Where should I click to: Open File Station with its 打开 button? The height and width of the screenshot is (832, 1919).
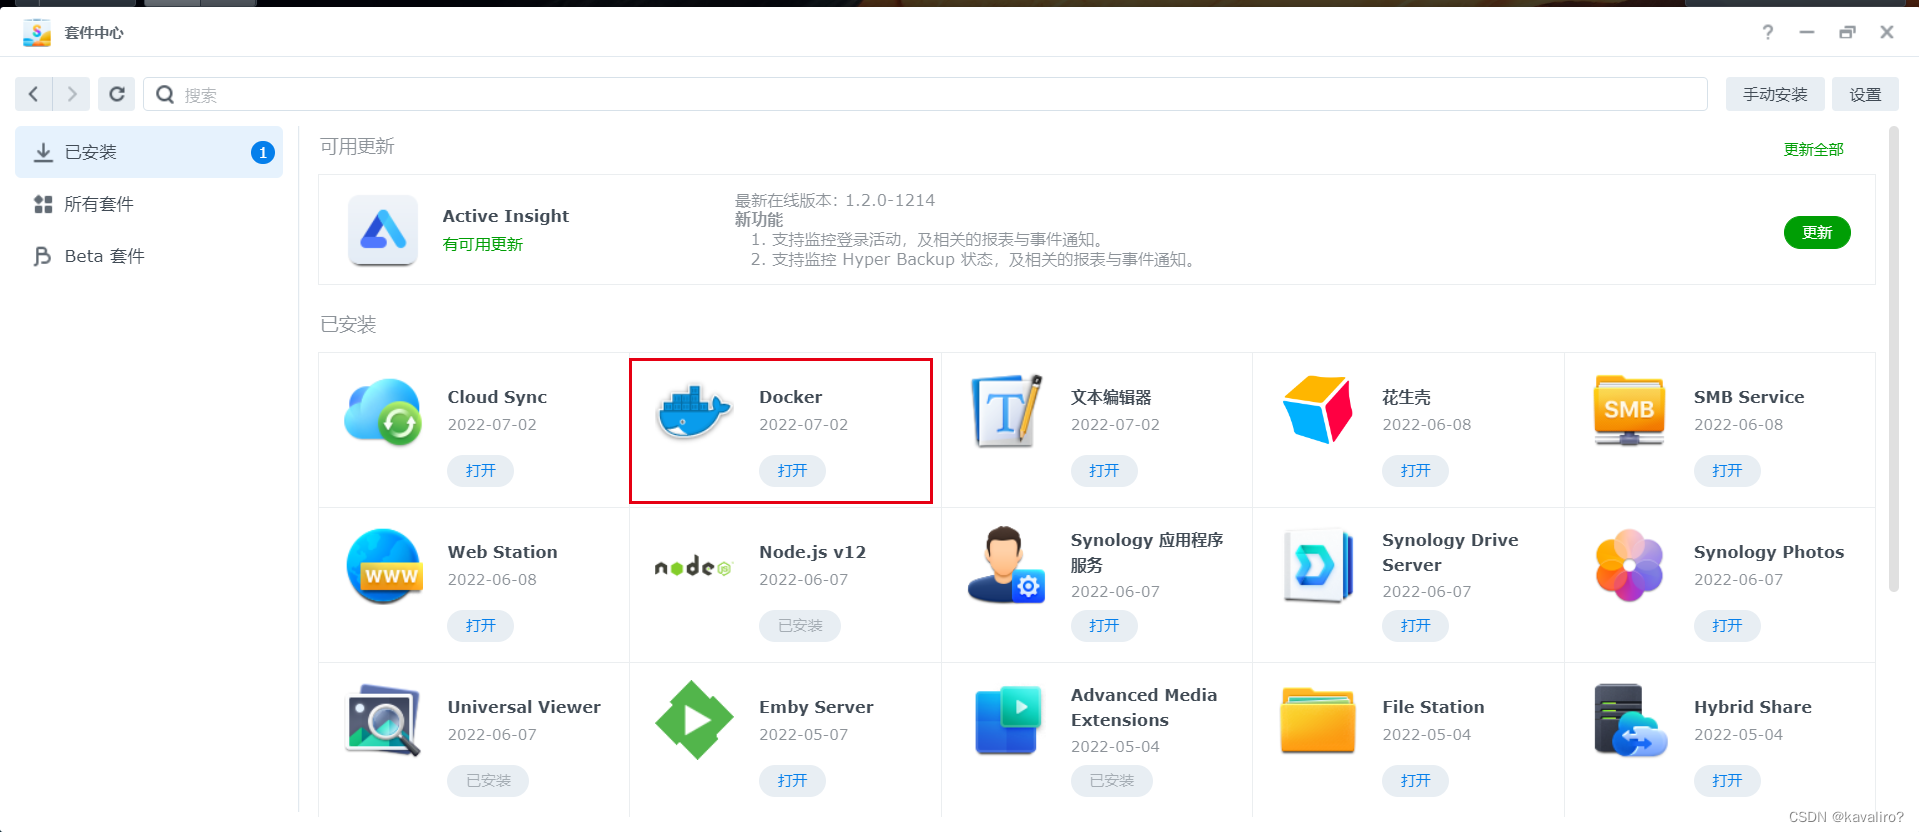pos(1415,780)
